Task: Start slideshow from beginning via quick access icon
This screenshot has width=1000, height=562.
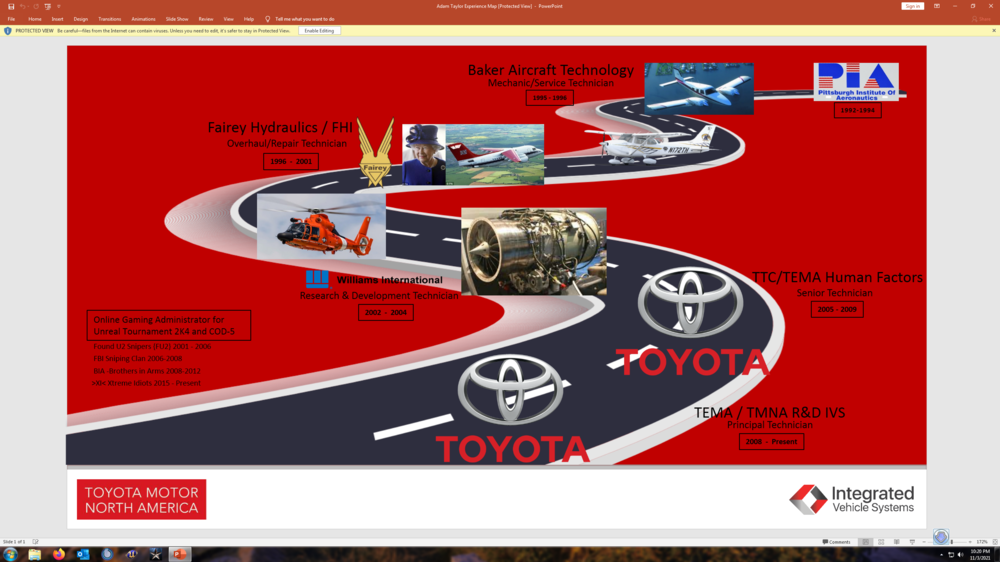Action: [x=48, y=6]
